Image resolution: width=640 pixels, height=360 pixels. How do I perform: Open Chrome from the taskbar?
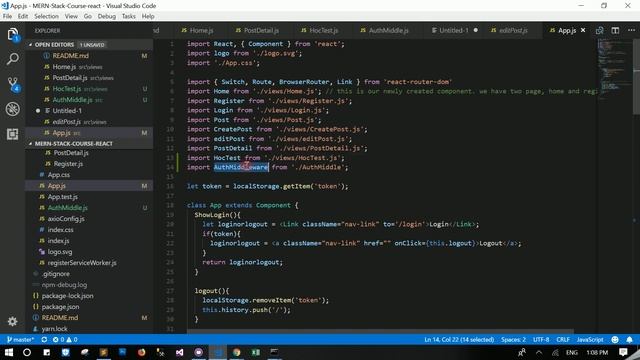237,352
